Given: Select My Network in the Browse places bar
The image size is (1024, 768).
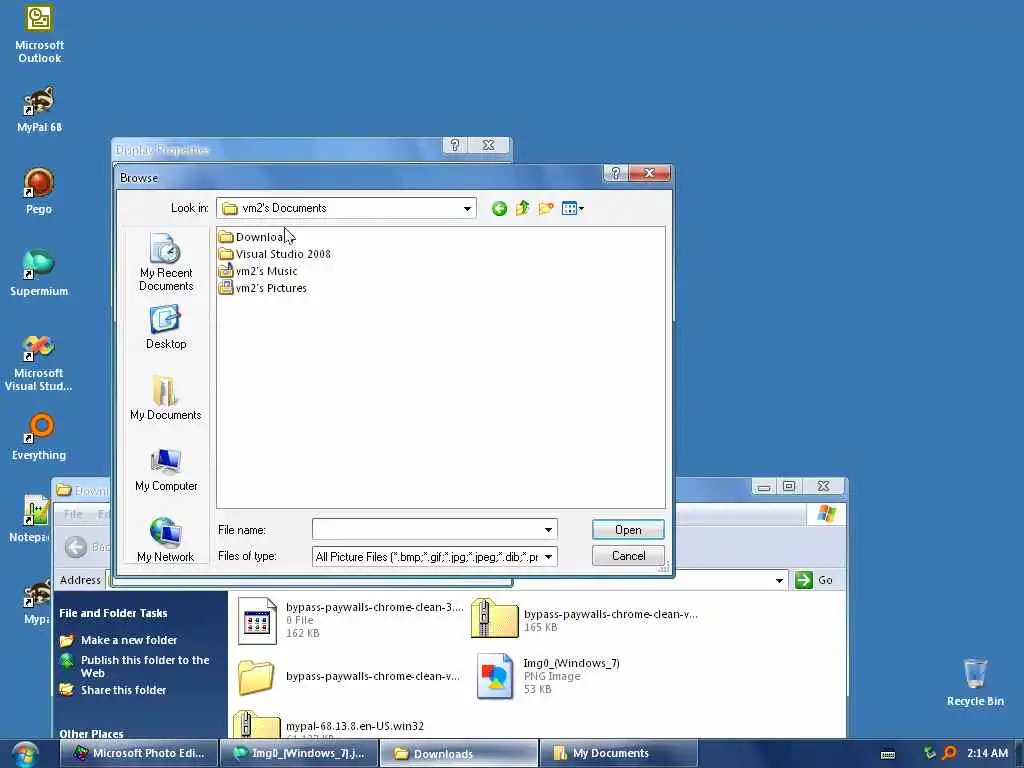Looking at the screenshot, I should 166,539.
